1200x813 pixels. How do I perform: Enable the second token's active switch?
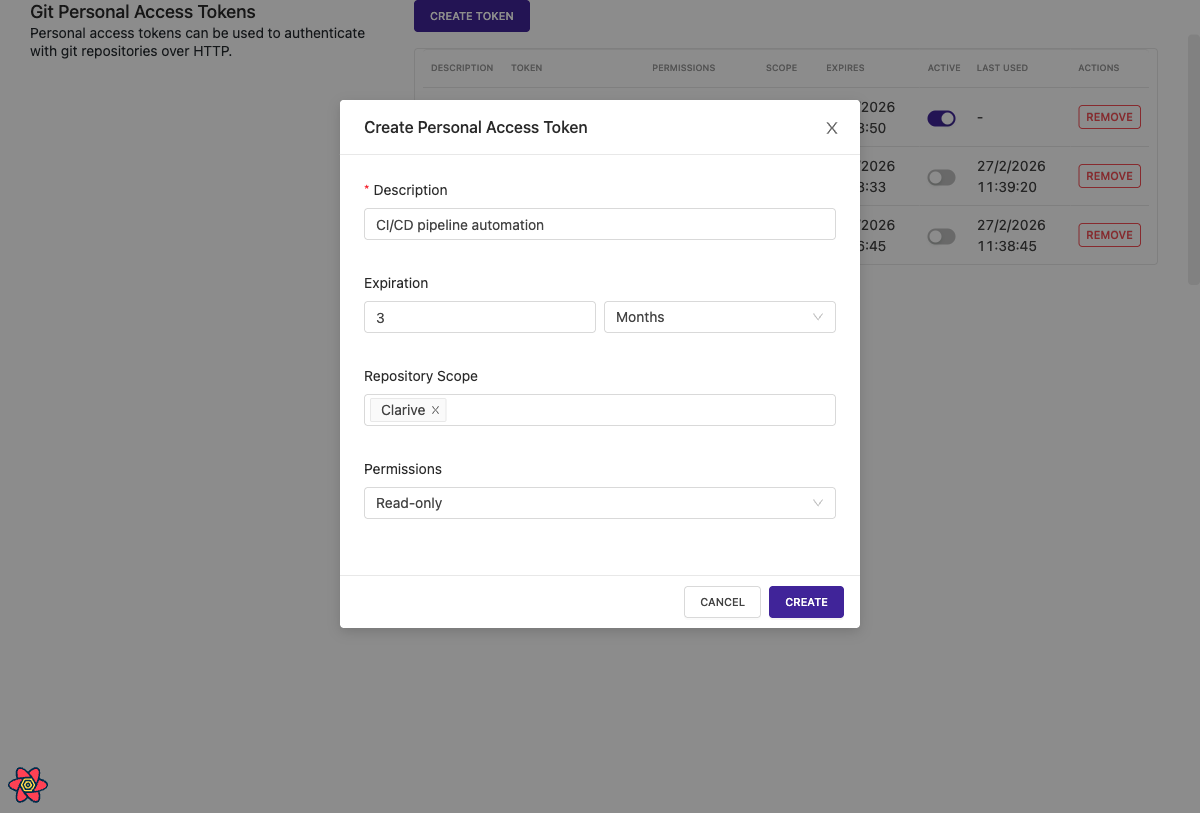(x=941, y=177)
